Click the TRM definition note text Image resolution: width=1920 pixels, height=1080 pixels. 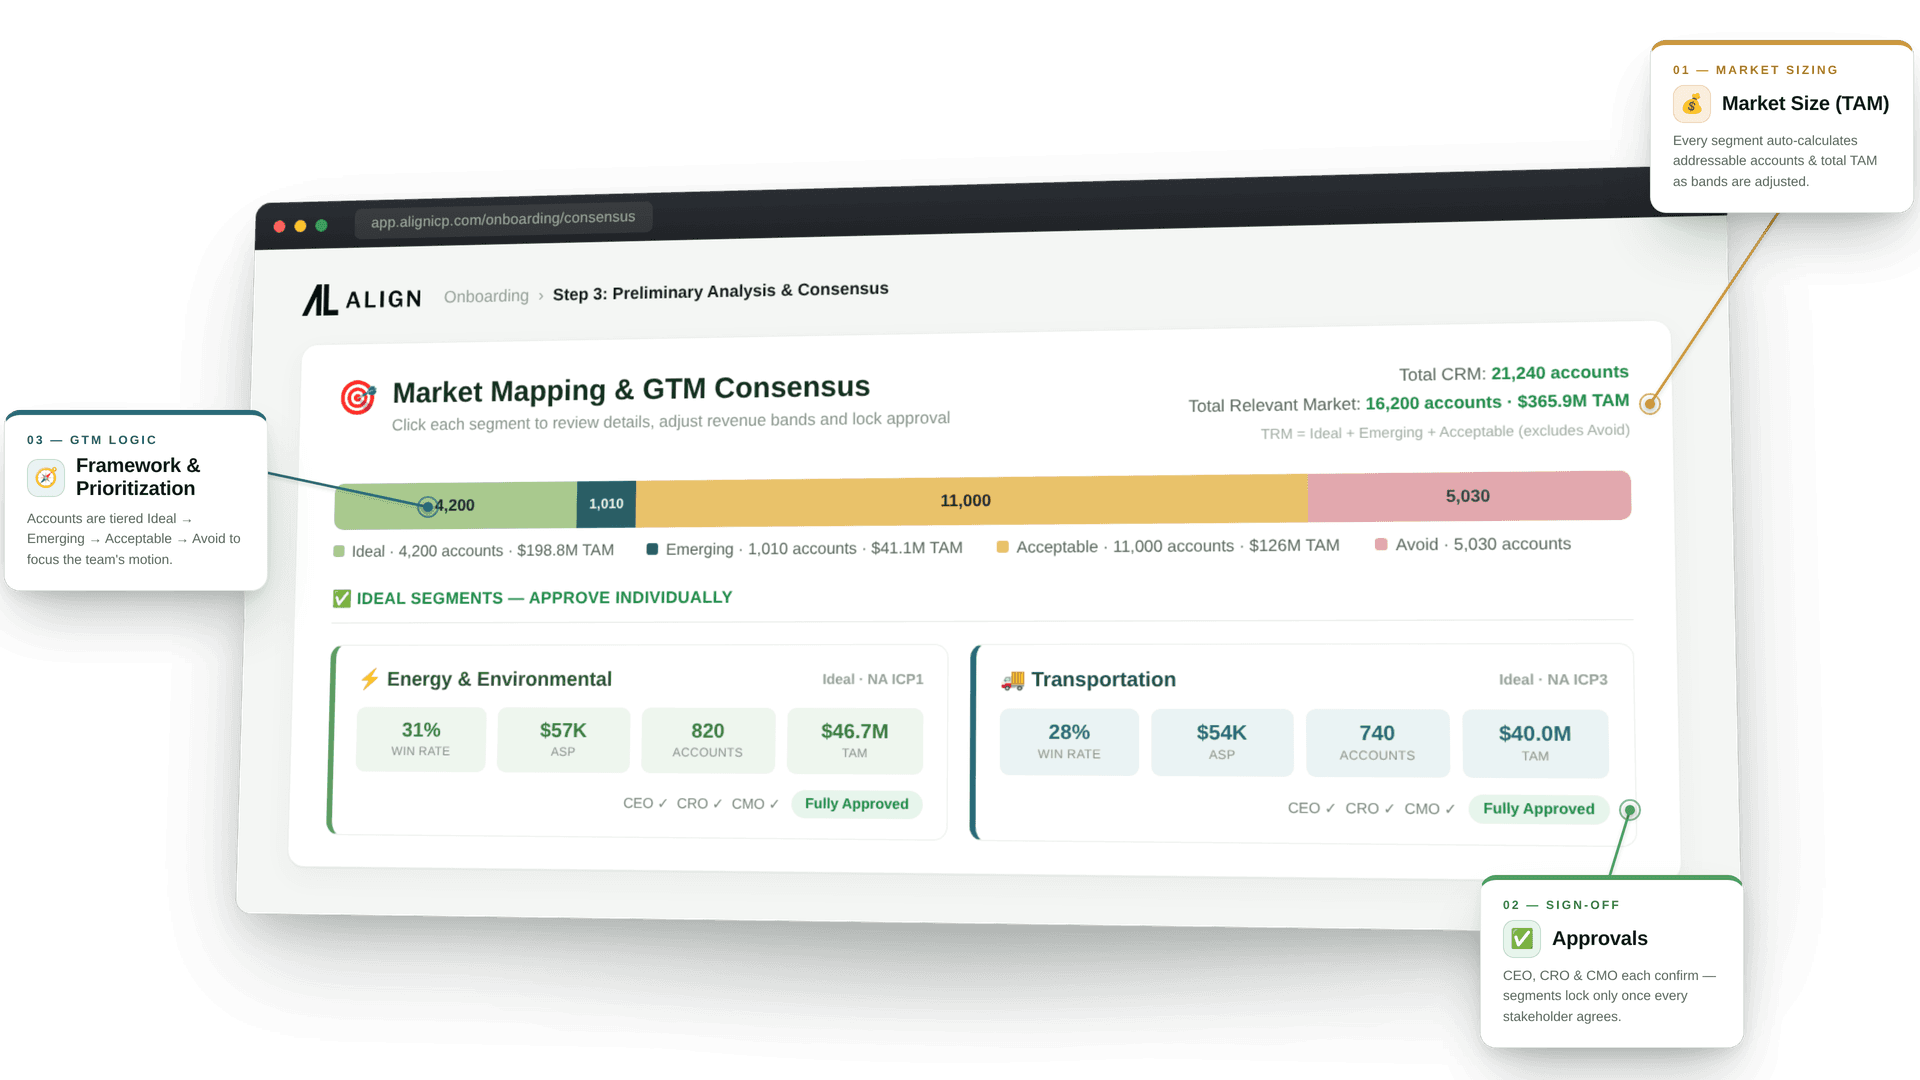pos(1445,432)
